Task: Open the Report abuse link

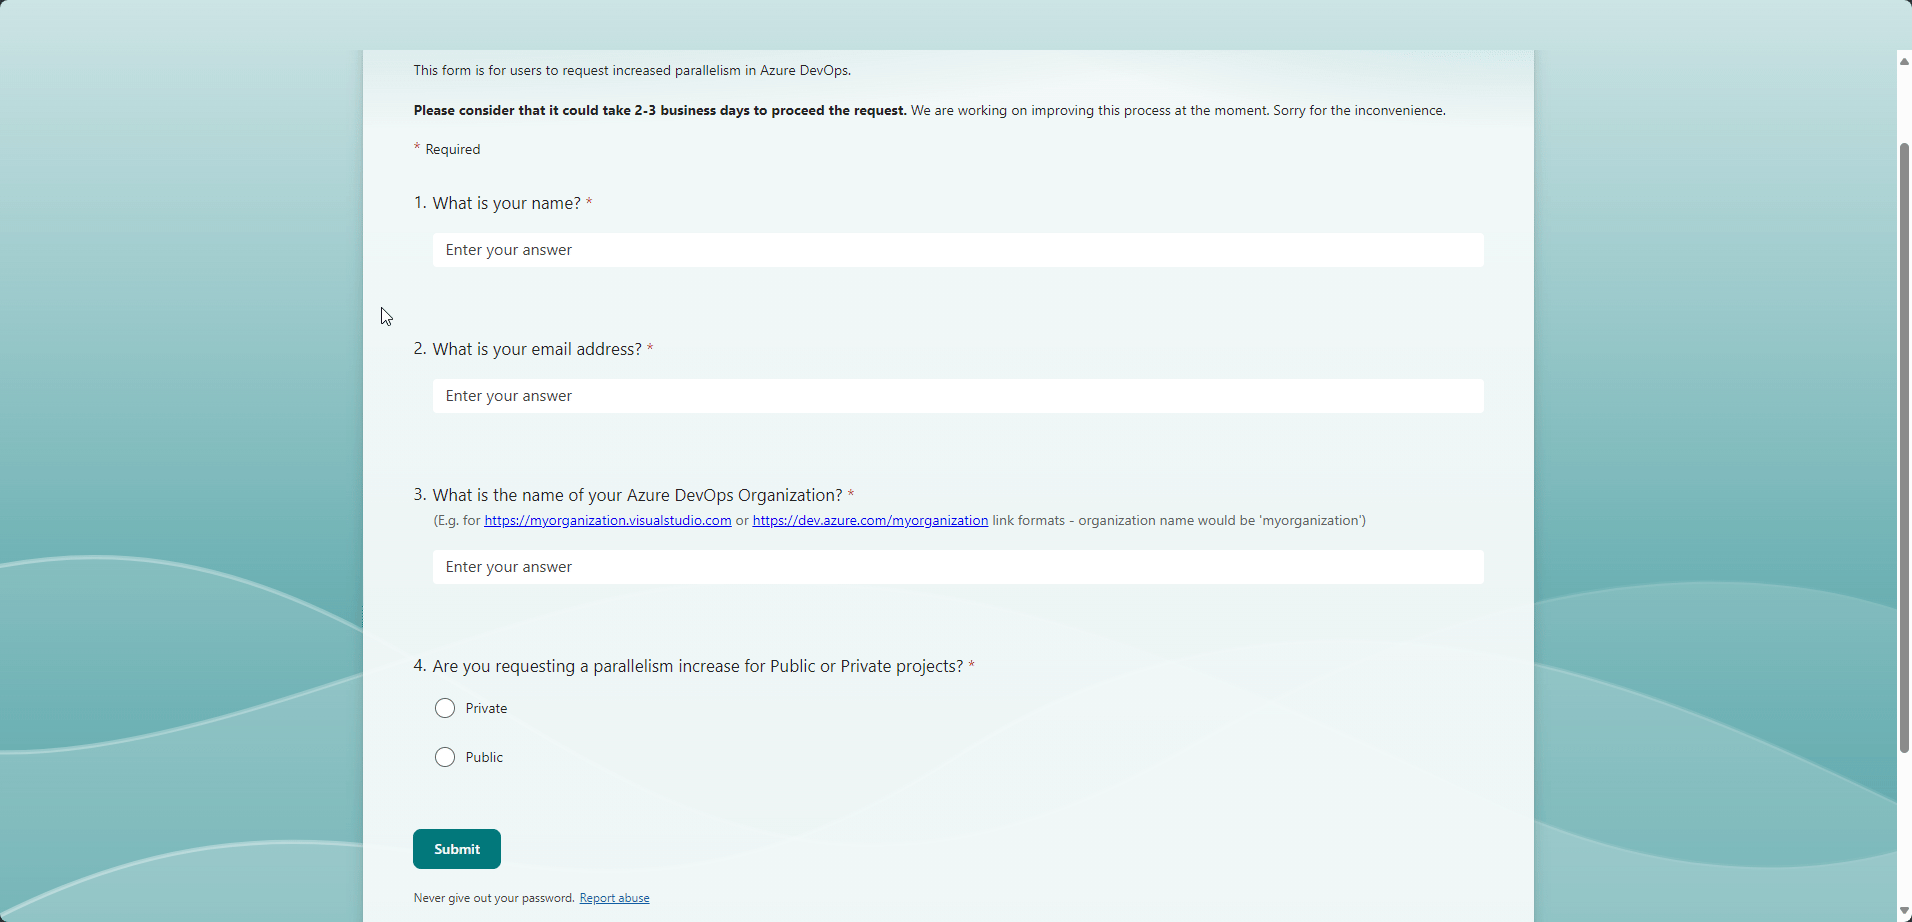Action: (x=614, y=897)
